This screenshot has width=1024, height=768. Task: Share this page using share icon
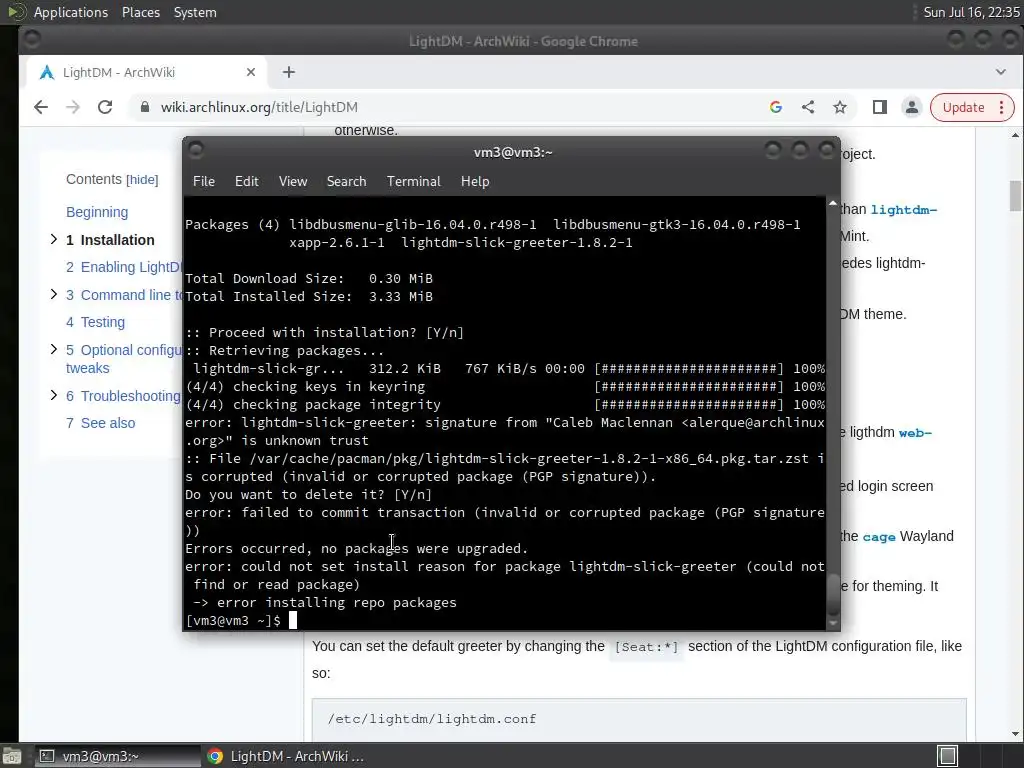click(808, 107)
